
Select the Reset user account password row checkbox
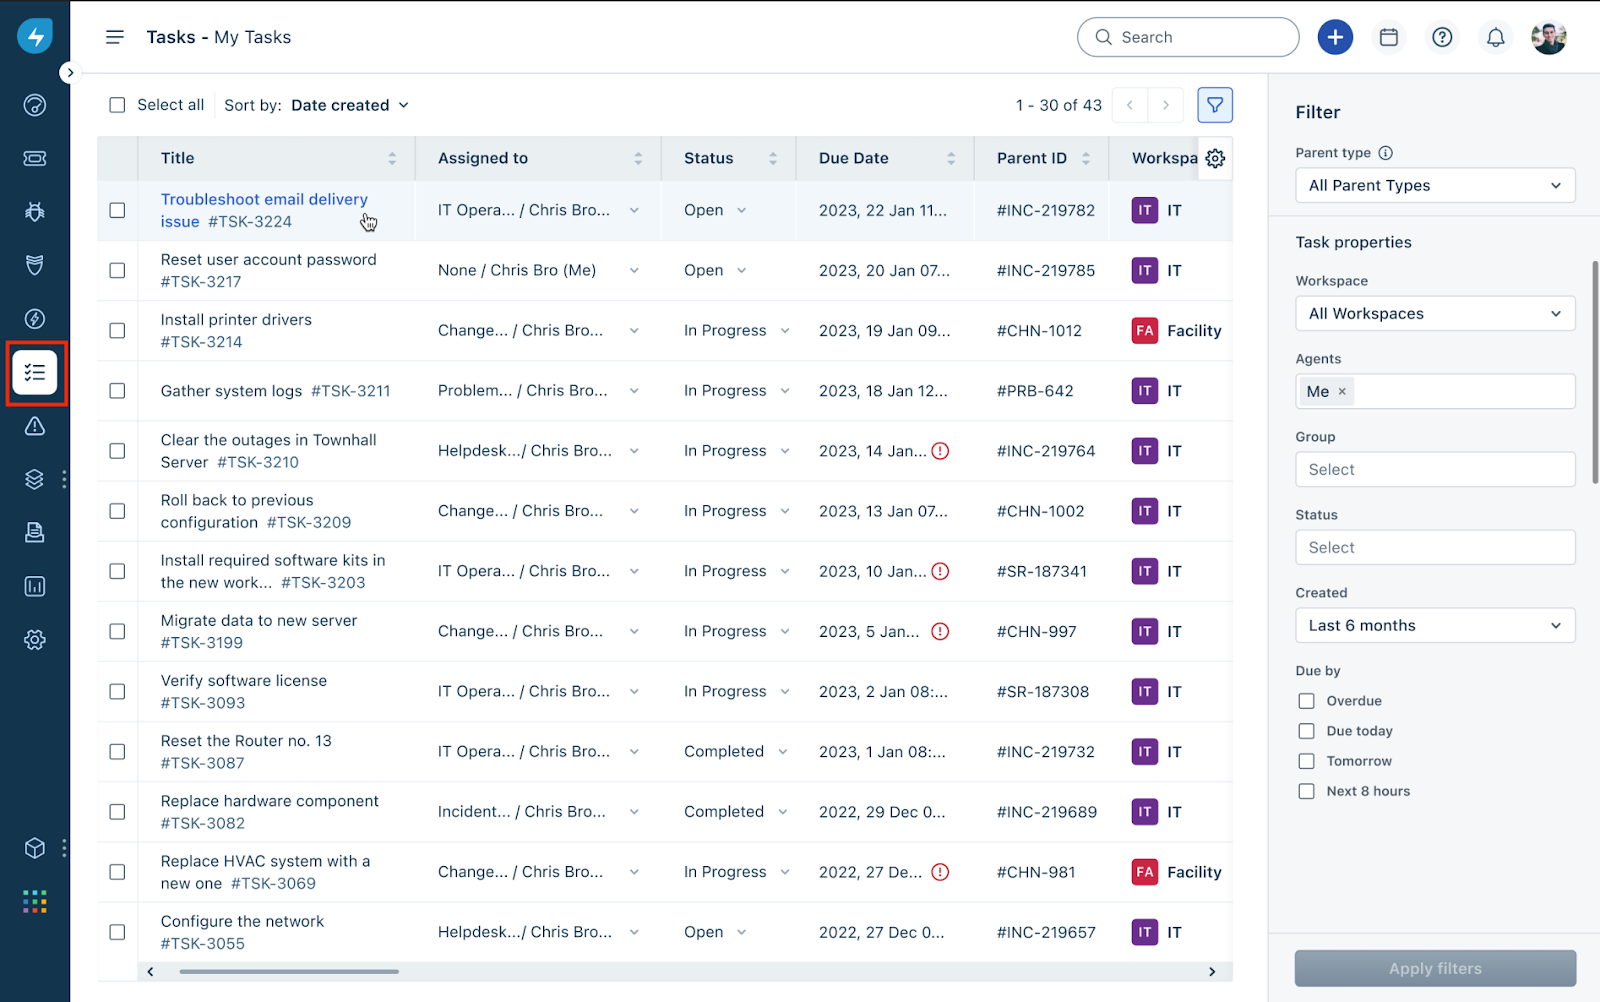[x=118, y=270]
